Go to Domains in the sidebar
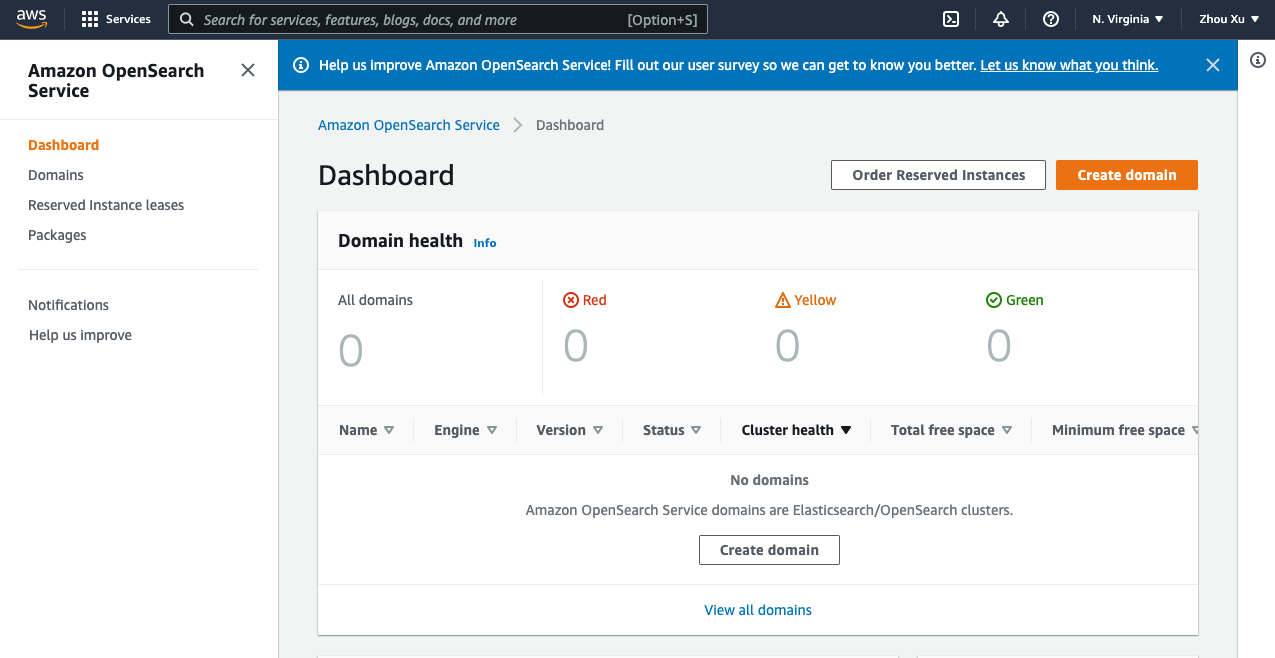The height and width of the screenshot is (658, 1275). point(56,175)
